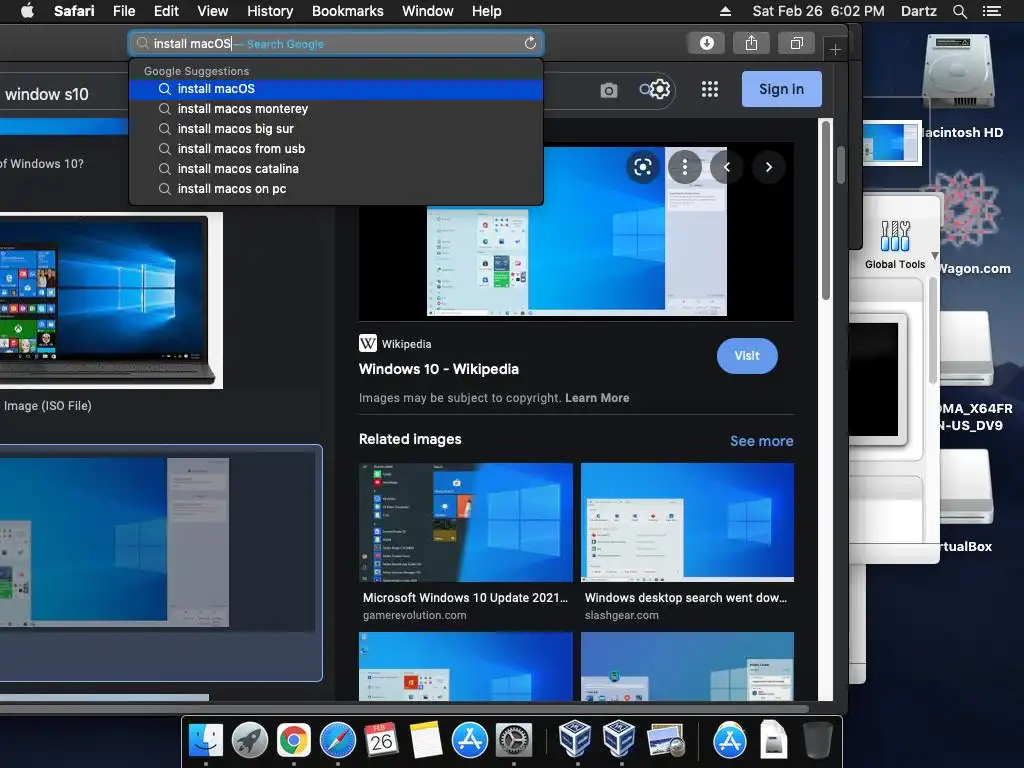Click the Dartz user name in menu bar

[x=918, y=11]
